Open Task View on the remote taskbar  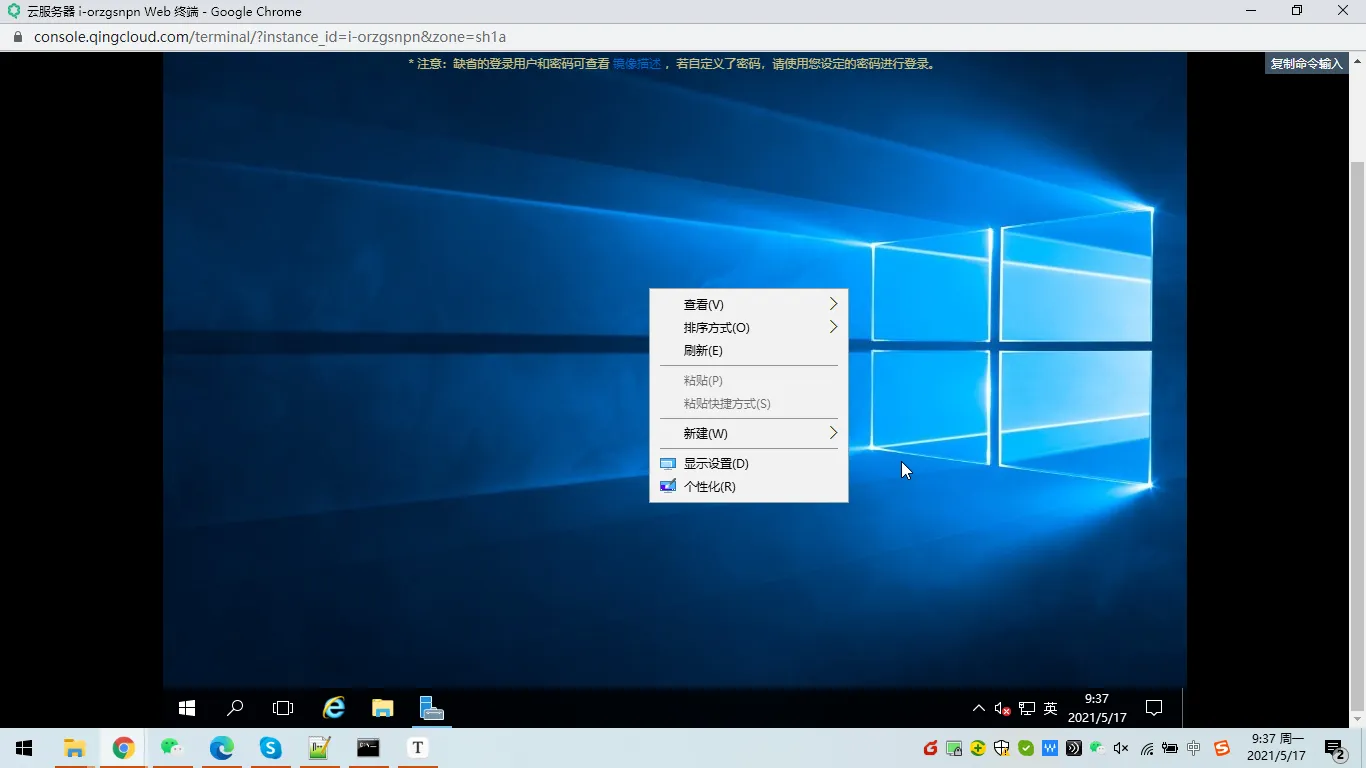(x=283, y=707)
